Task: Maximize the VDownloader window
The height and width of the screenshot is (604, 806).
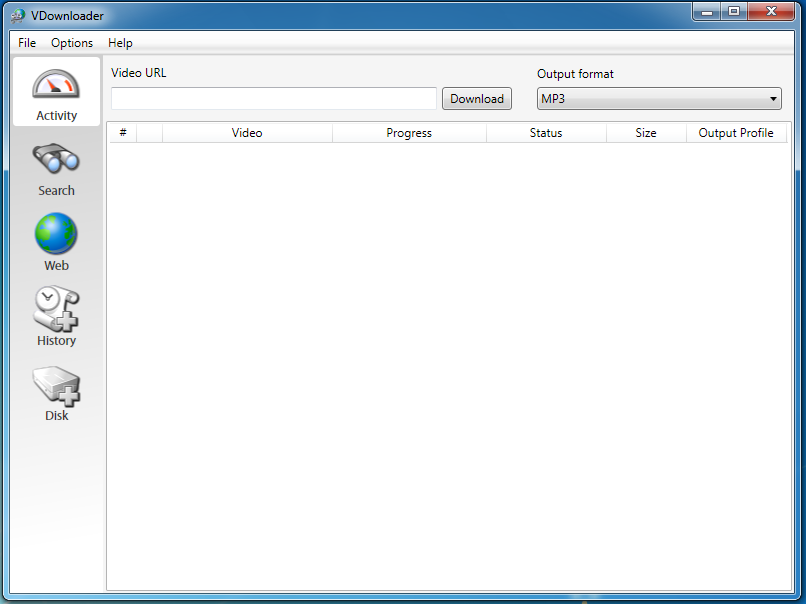Action: (734, 11)
